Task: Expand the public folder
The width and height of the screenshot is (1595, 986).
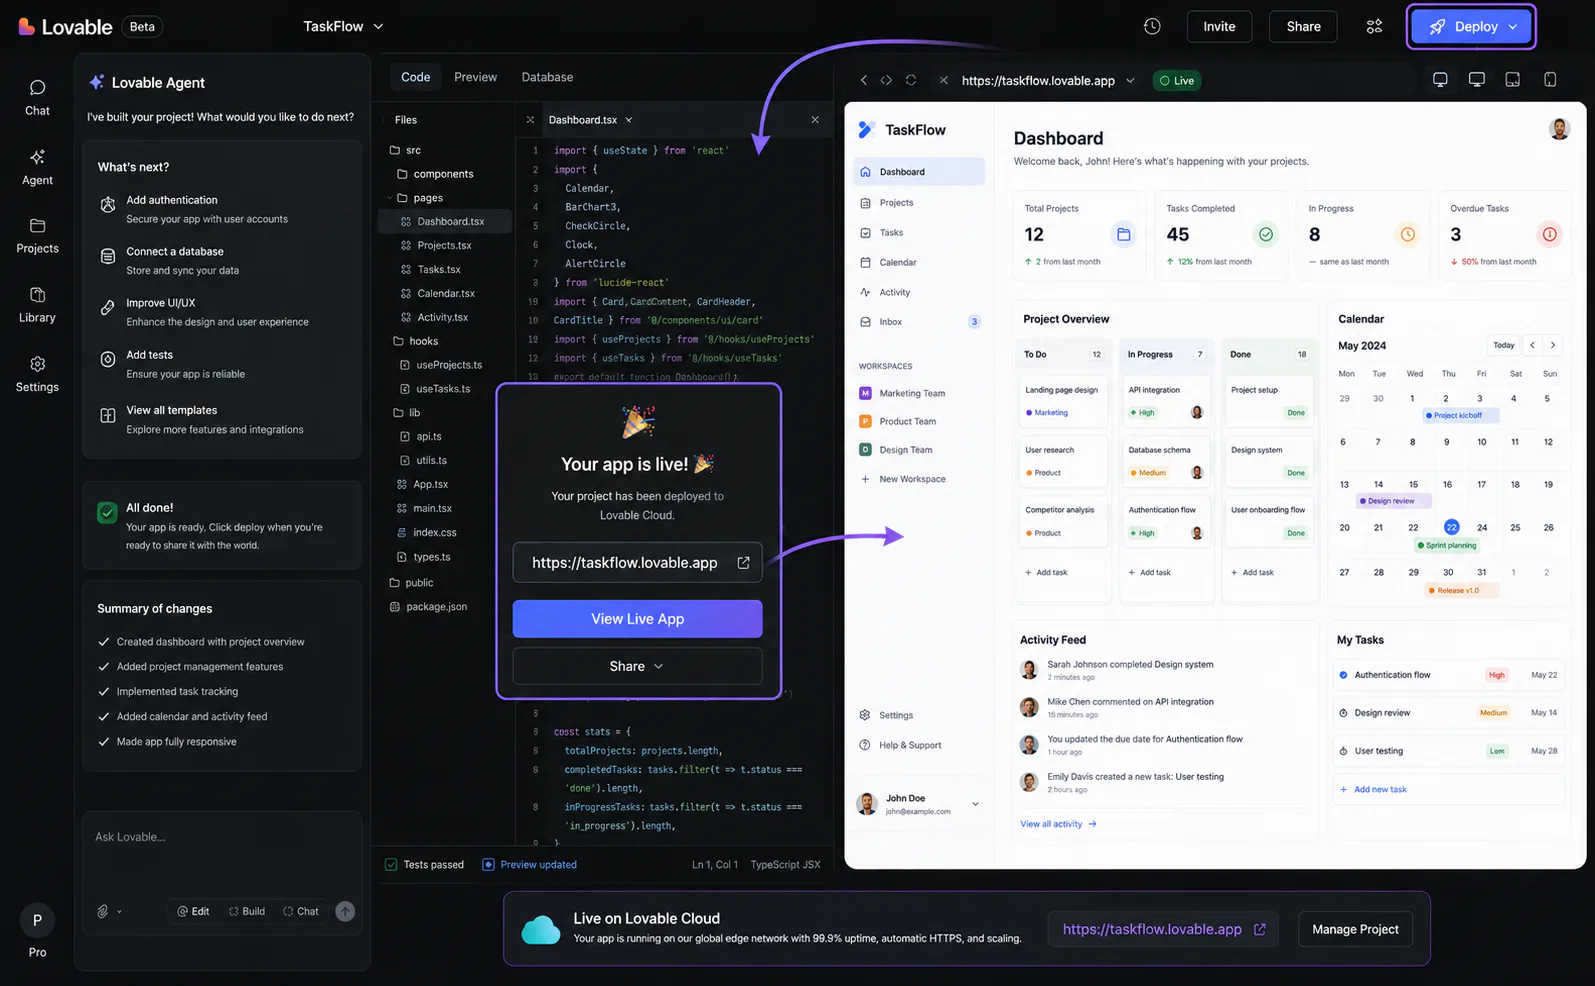Action: click(x=411, y=583)
